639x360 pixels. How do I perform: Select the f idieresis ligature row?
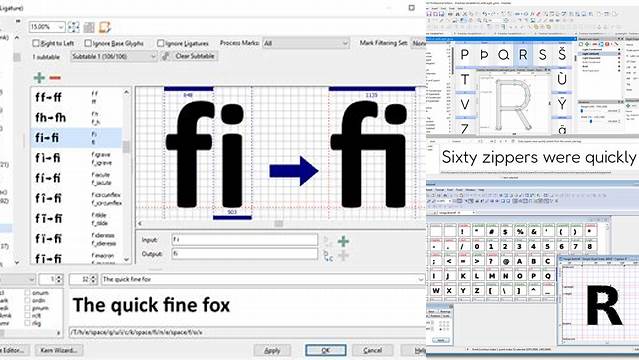[76, 239]
